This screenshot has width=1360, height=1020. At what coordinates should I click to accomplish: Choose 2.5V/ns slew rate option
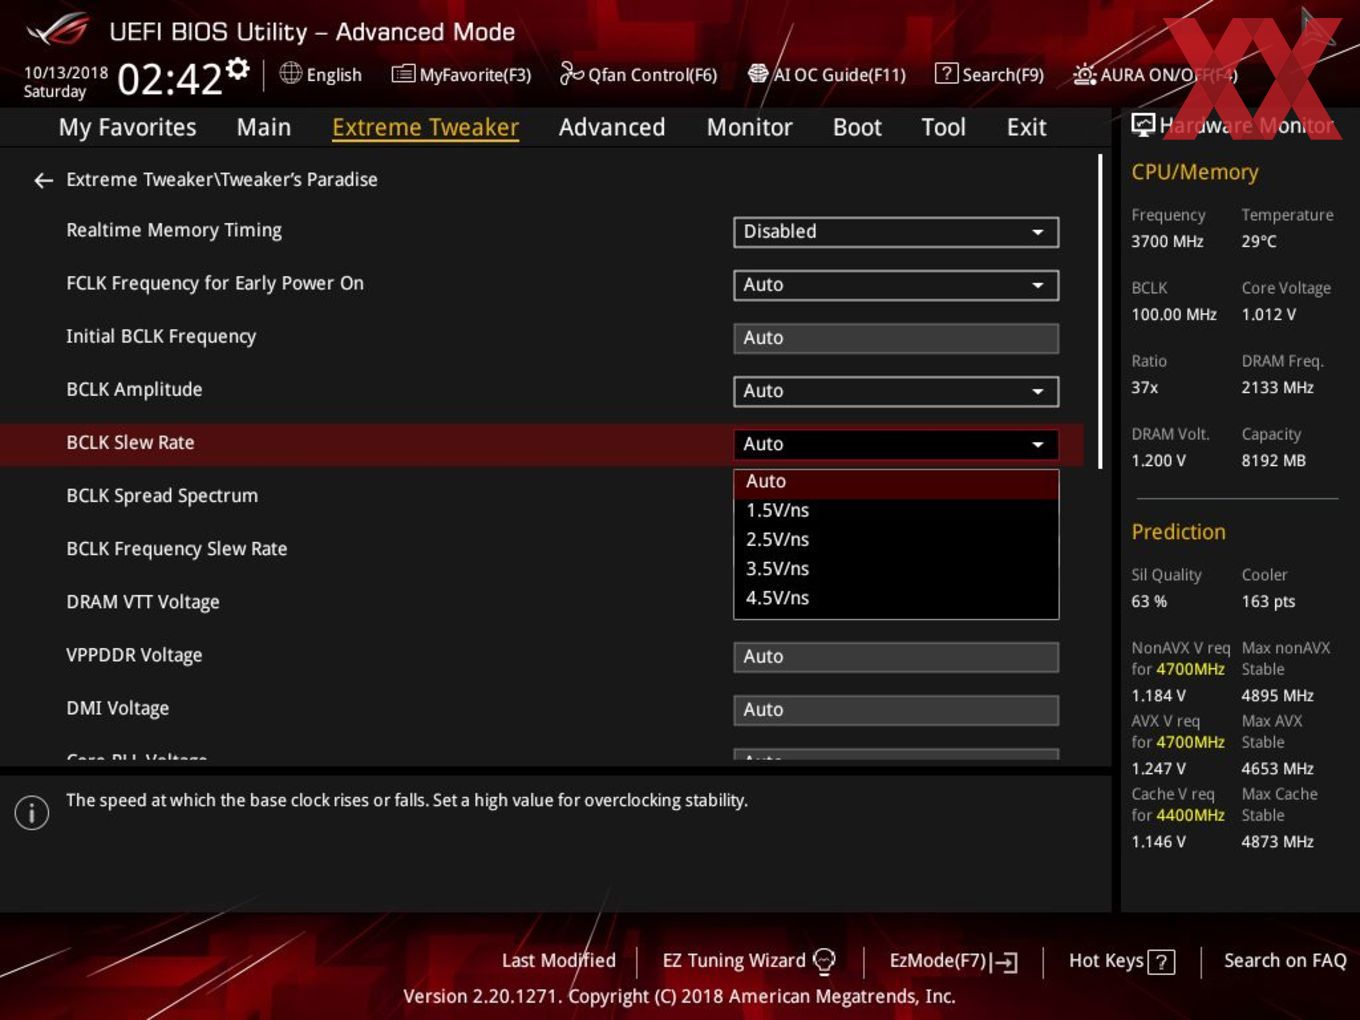(896, 540)
